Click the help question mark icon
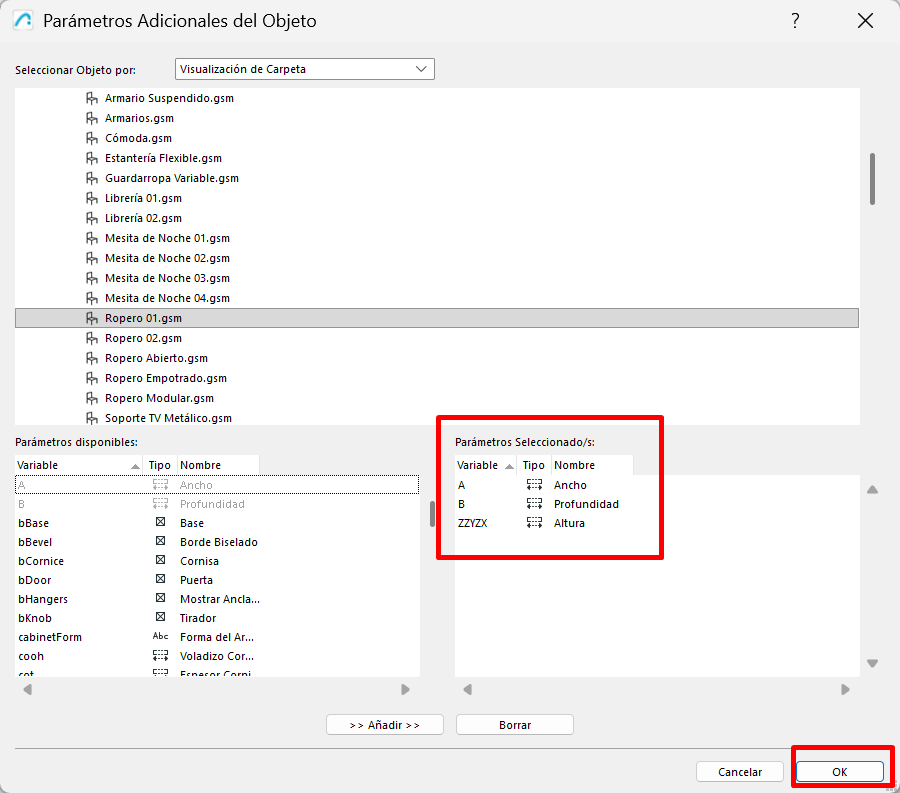This screenshot has width=900, height=793. pyautogui.click(x=795, y=21)
